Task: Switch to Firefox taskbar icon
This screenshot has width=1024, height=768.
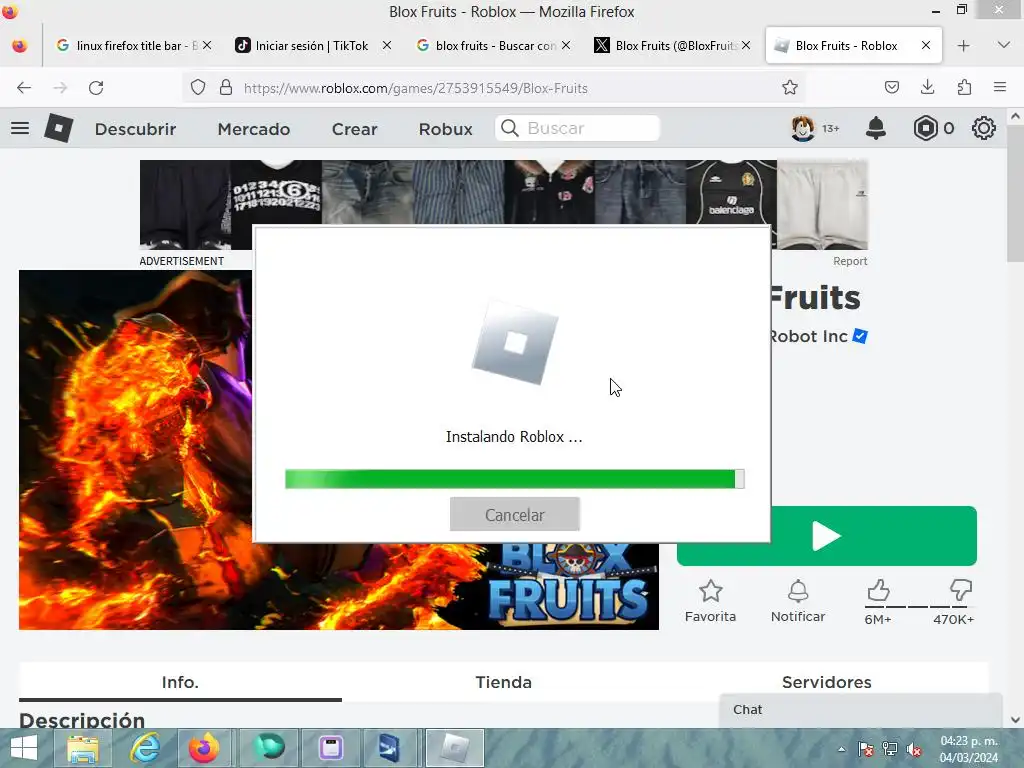Action: coord(204,748)
